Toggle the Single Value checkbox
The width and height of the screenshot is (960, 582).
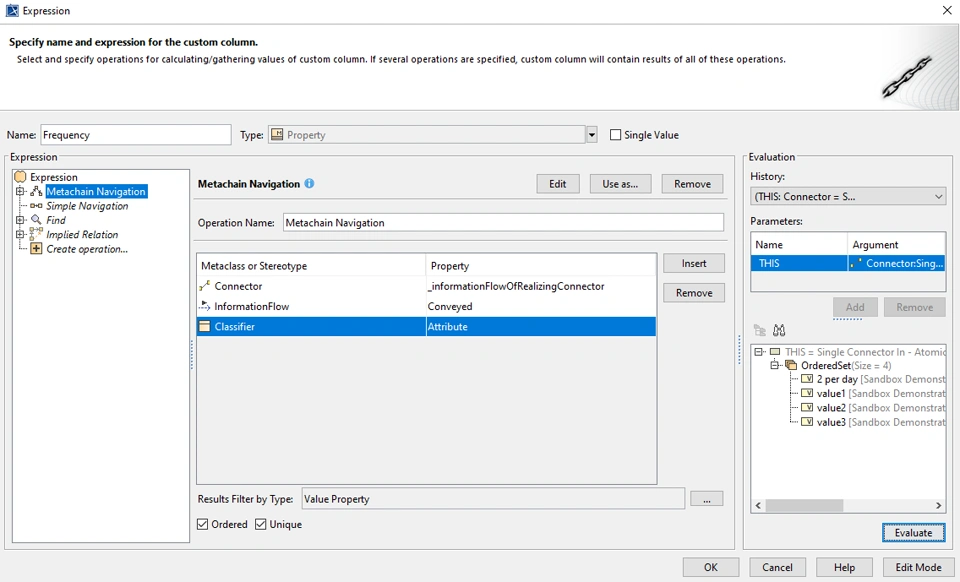(616, 135)
